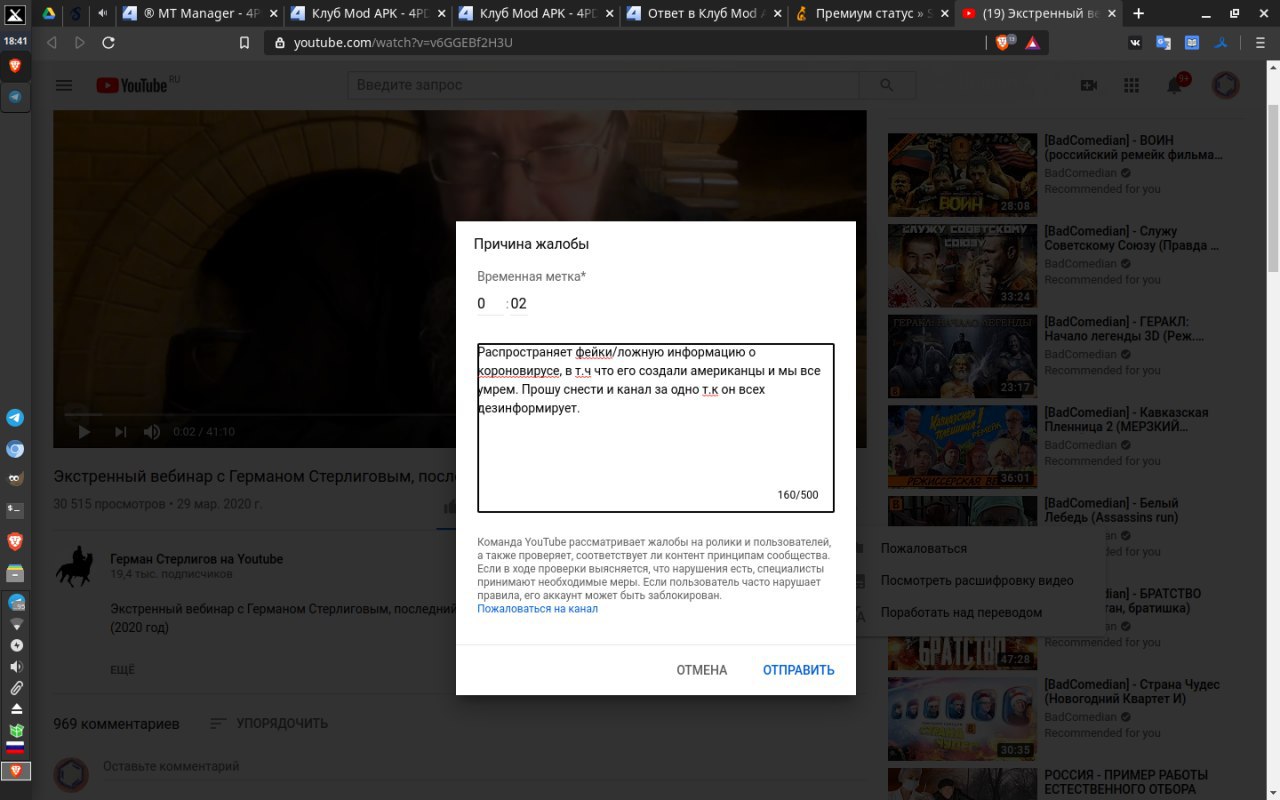
Task: Select Посмотреть расшифровку видео
Action: pos(977,580)
